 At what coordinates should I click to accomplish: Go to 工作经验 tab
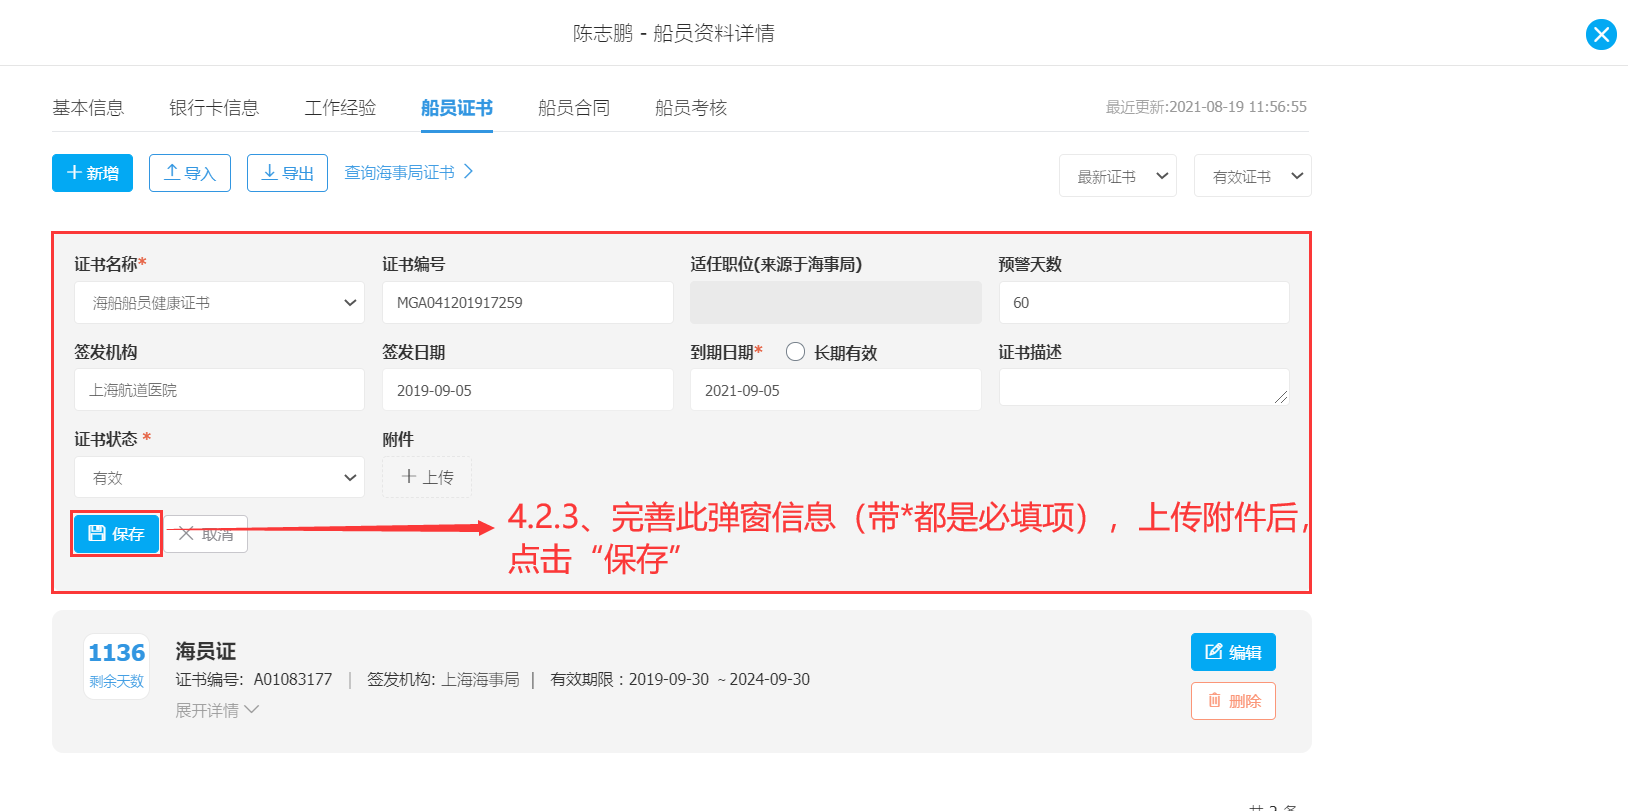(x=340, y=108)
